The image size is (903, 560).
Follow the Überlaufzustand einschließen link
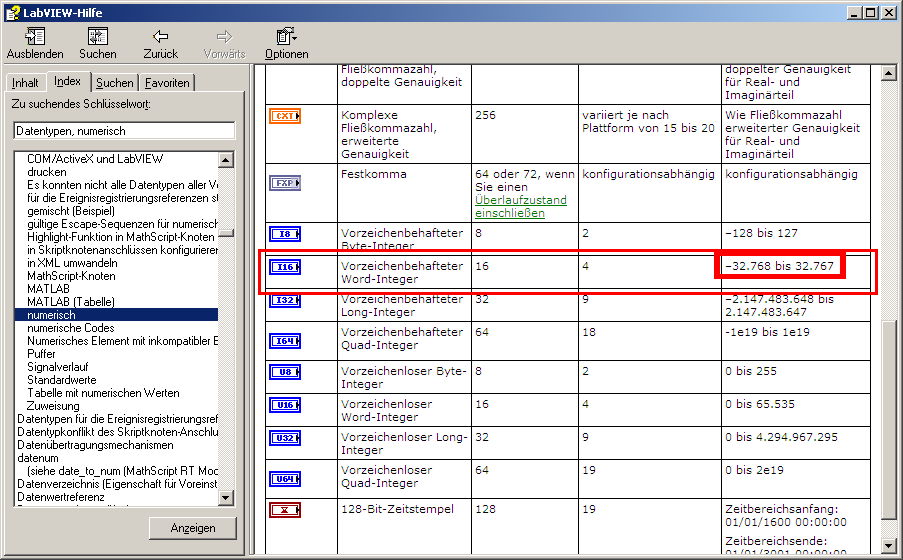tap(521, 206)
